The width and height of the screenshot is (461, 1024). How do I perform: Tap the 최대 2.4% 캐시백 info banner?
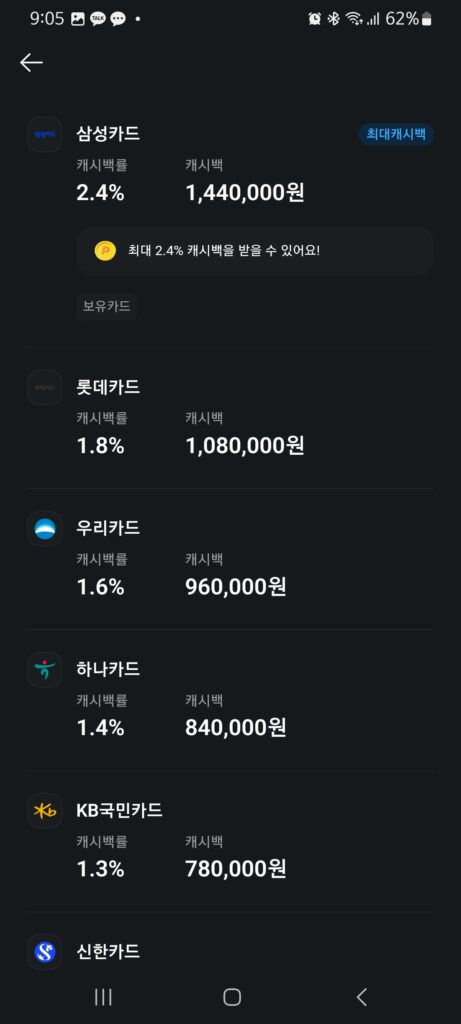pyautogui.click(x=255, y=251)
